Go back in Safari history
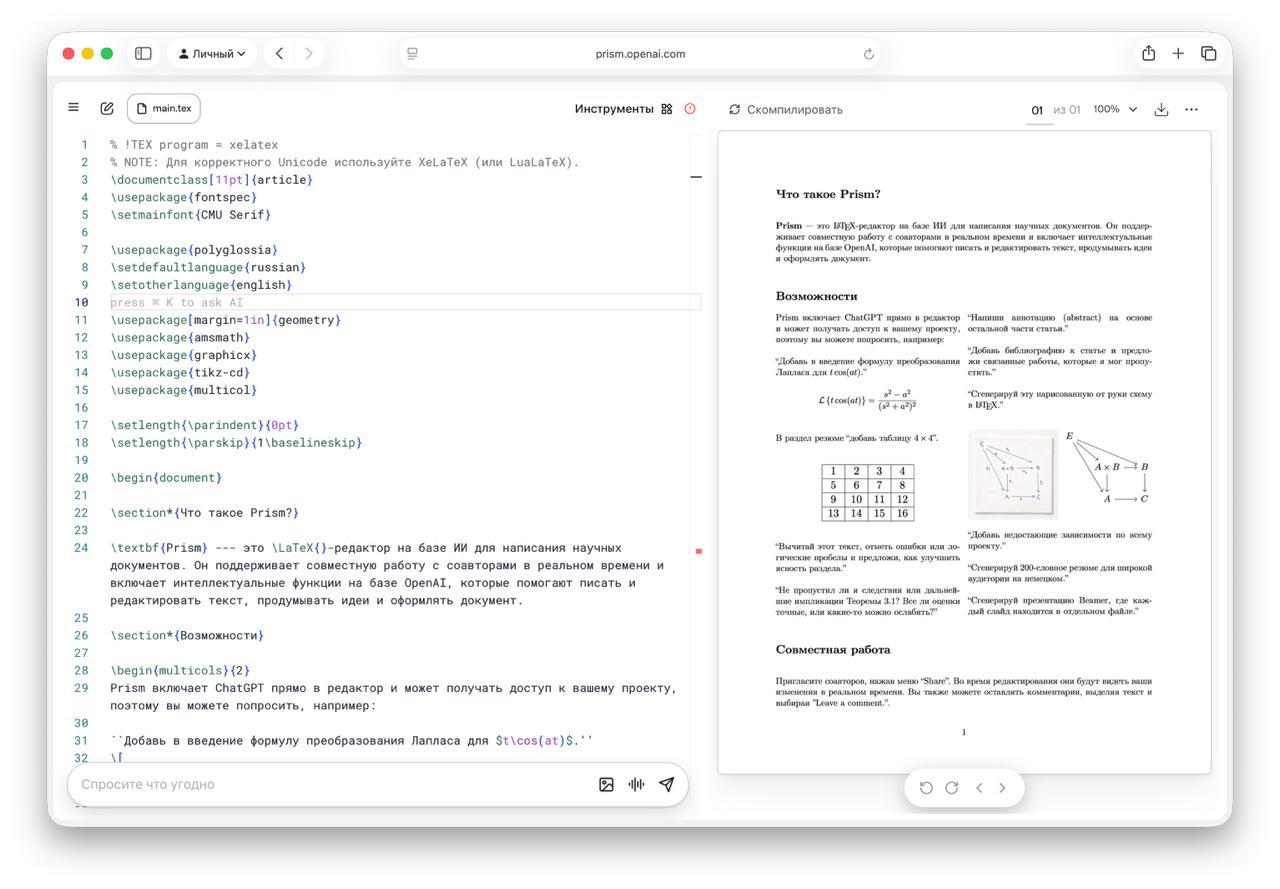This screenshot has height=889, width=1280. coord(279,54)
